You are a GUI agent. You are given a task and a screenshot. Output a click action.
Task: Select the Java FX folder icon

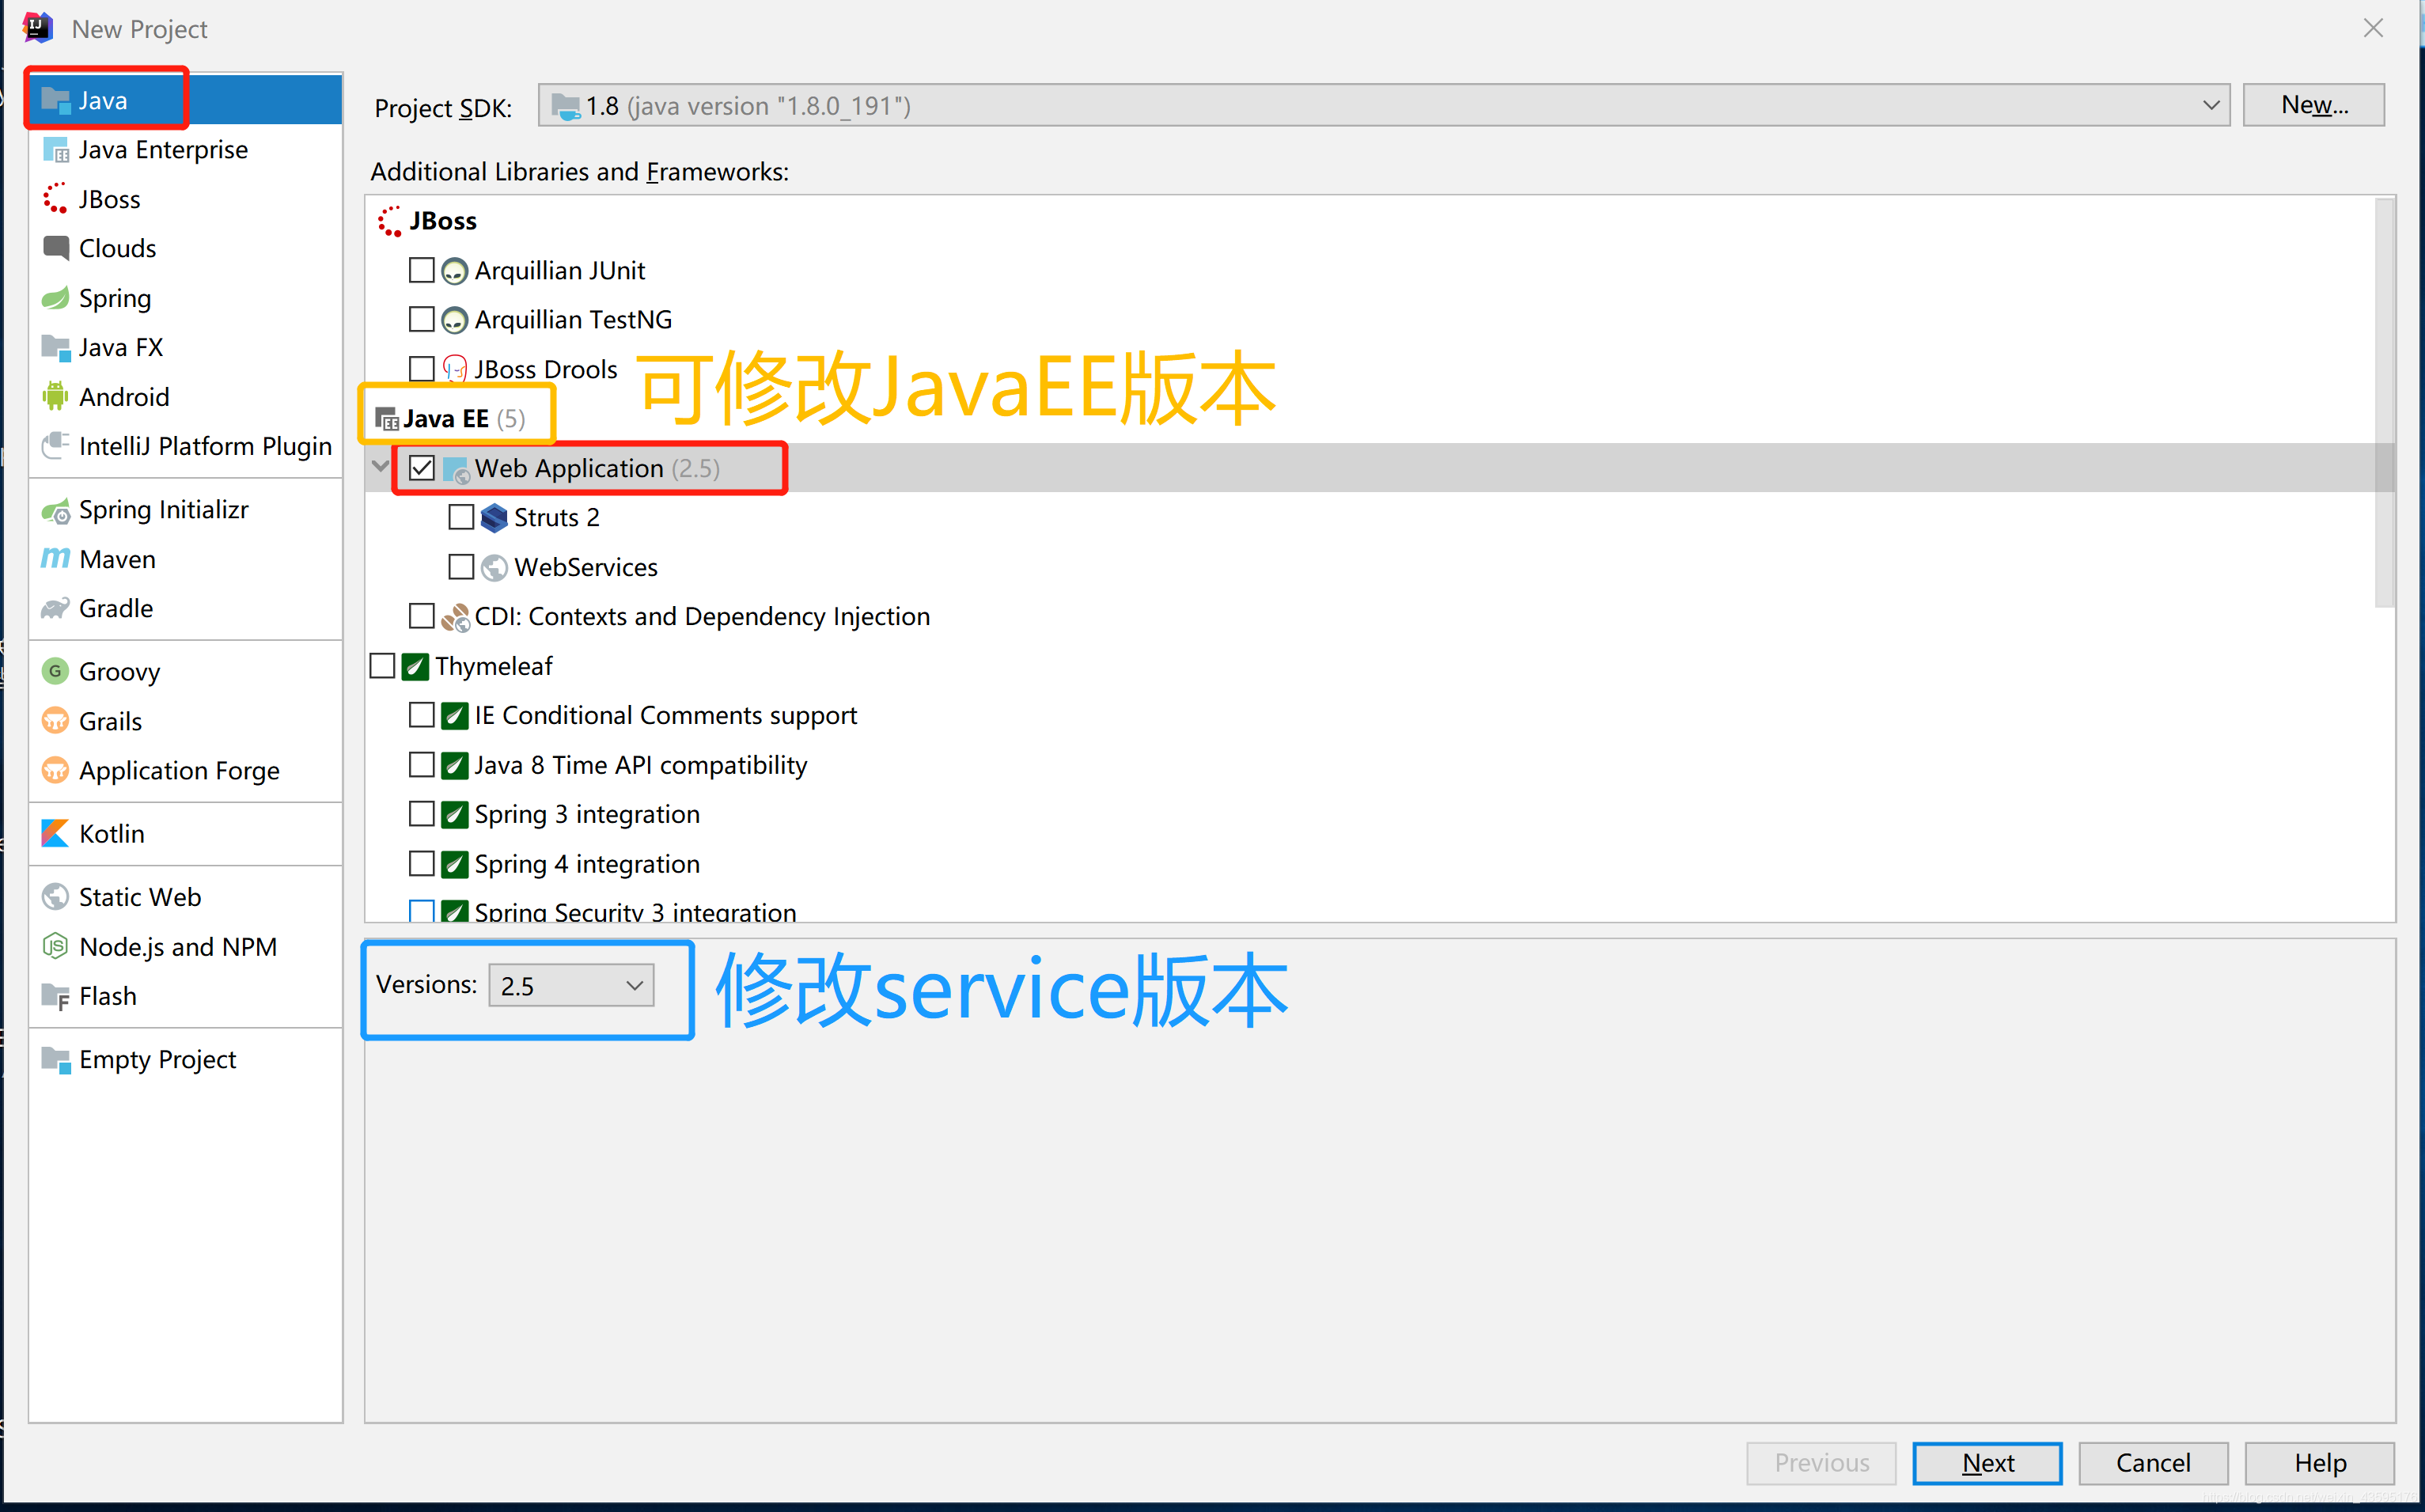pyautogui.click(x=56, y=347)
